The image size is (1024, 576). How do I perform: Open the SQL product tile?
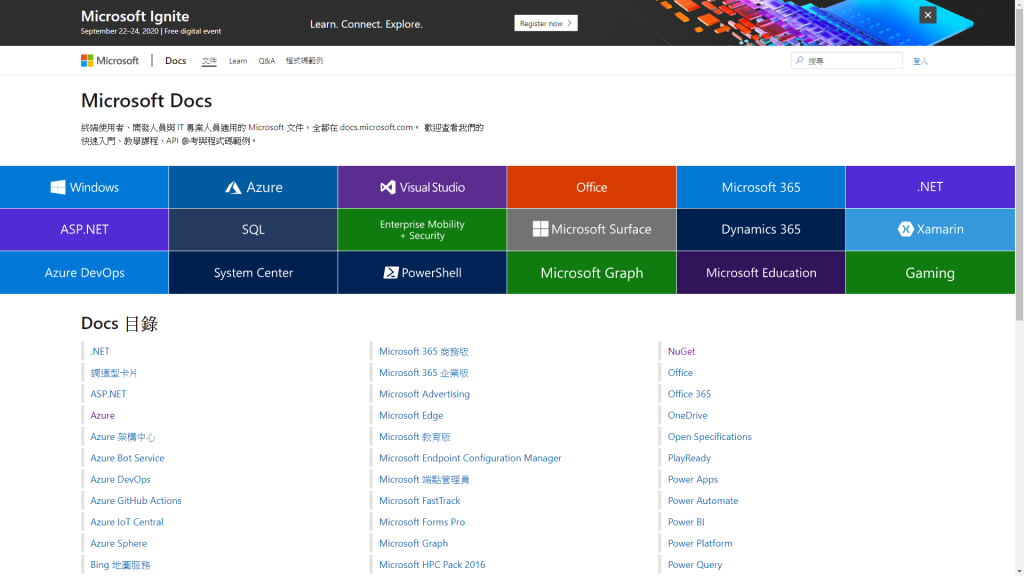(x=253, y=230)
